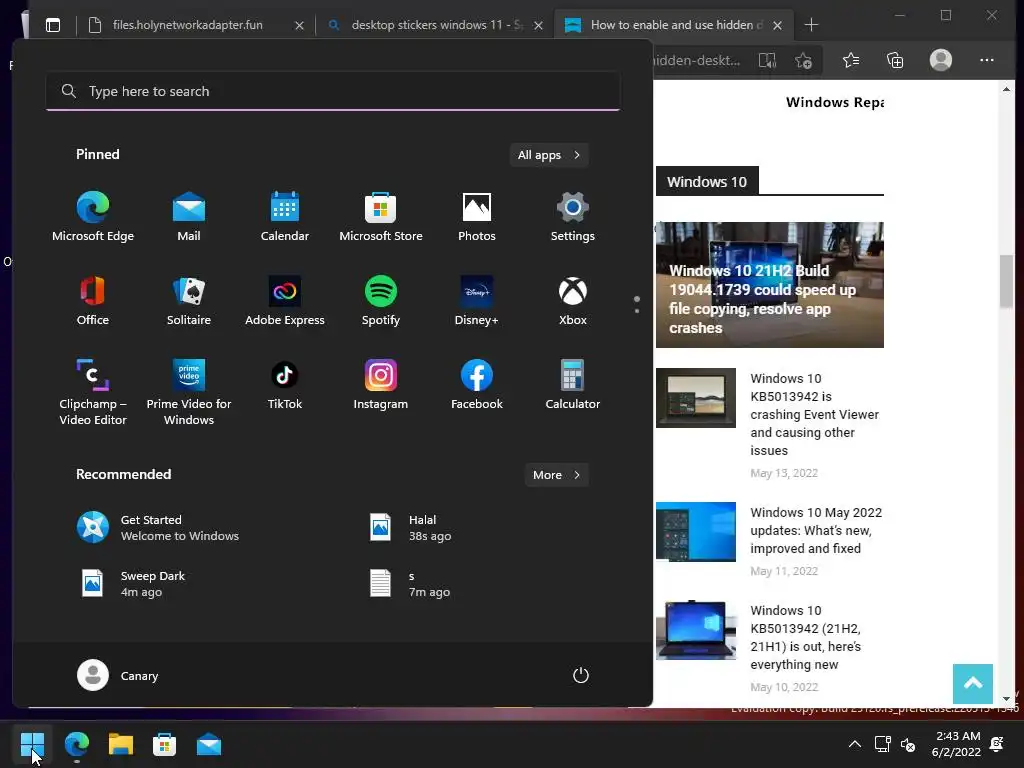Close the files.holynetworkadapter.fun tab

(299, 25)
